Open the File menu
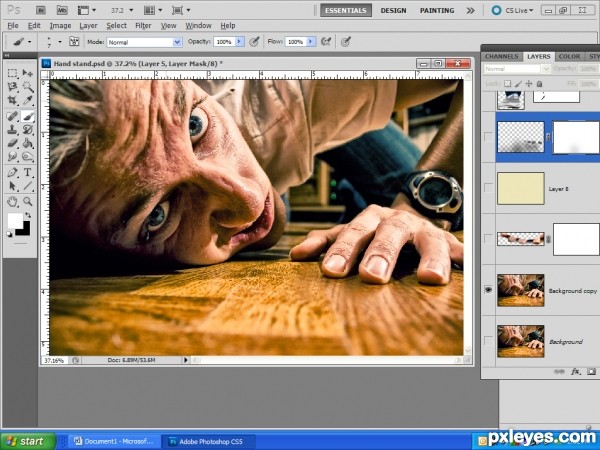Viewport: 600px width, 450px height. [13, 26]
